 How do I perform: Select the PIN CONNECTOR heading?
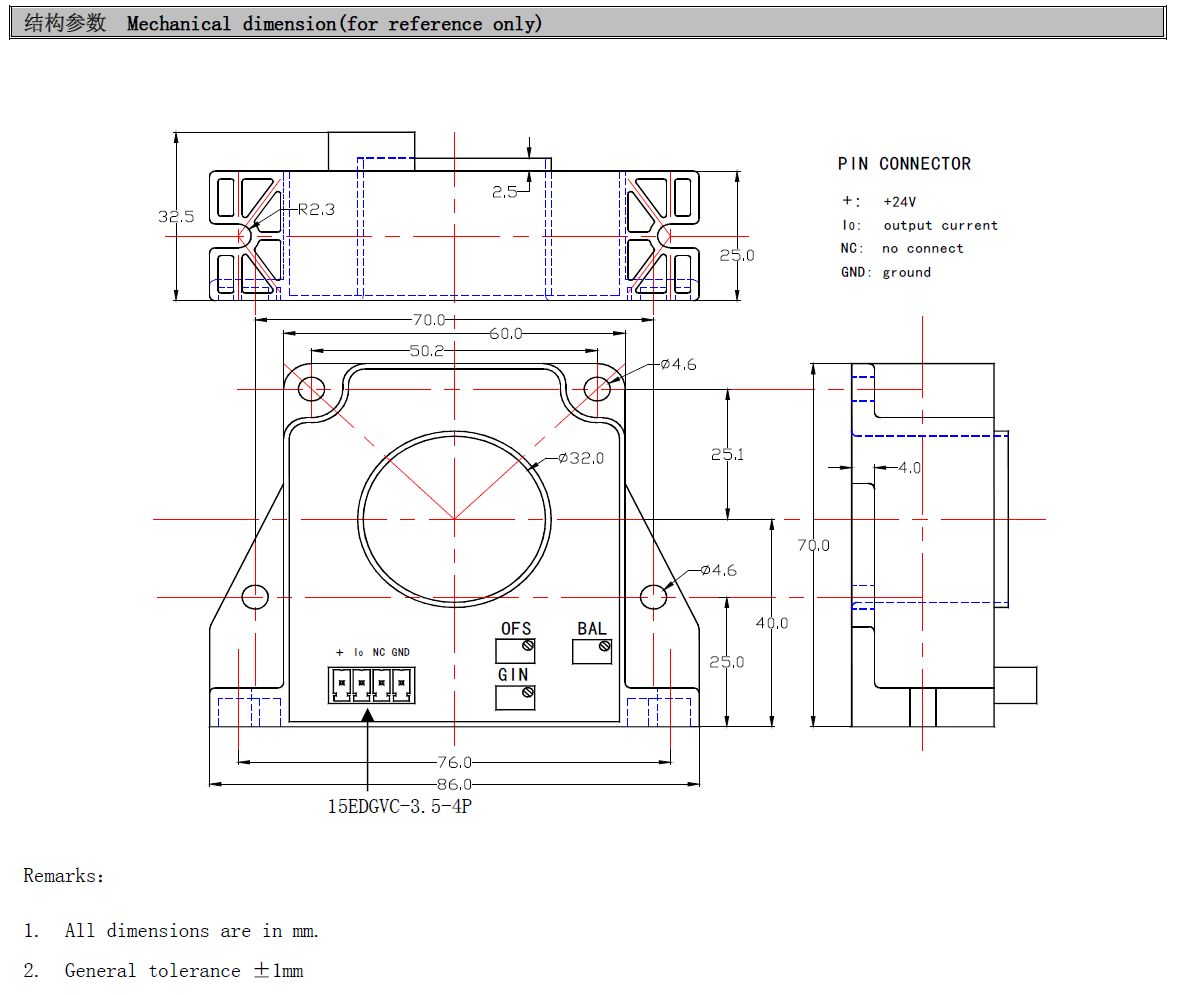904,164
